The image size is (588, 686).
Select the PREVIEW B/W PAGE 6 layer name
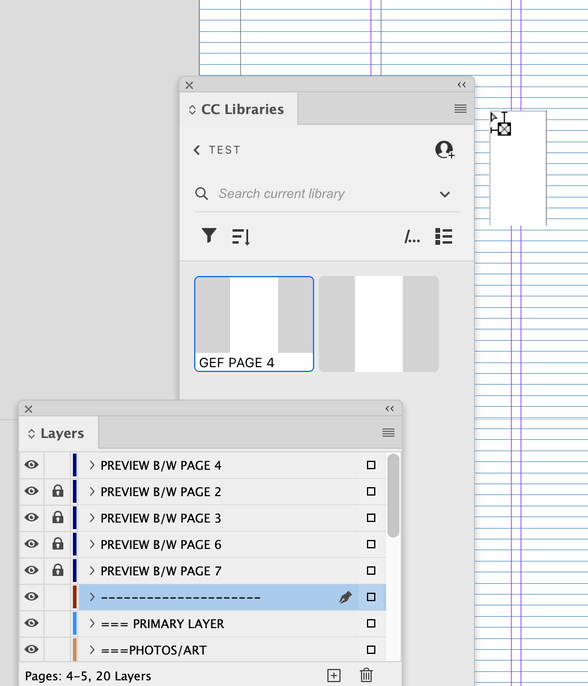click(161, 545)
